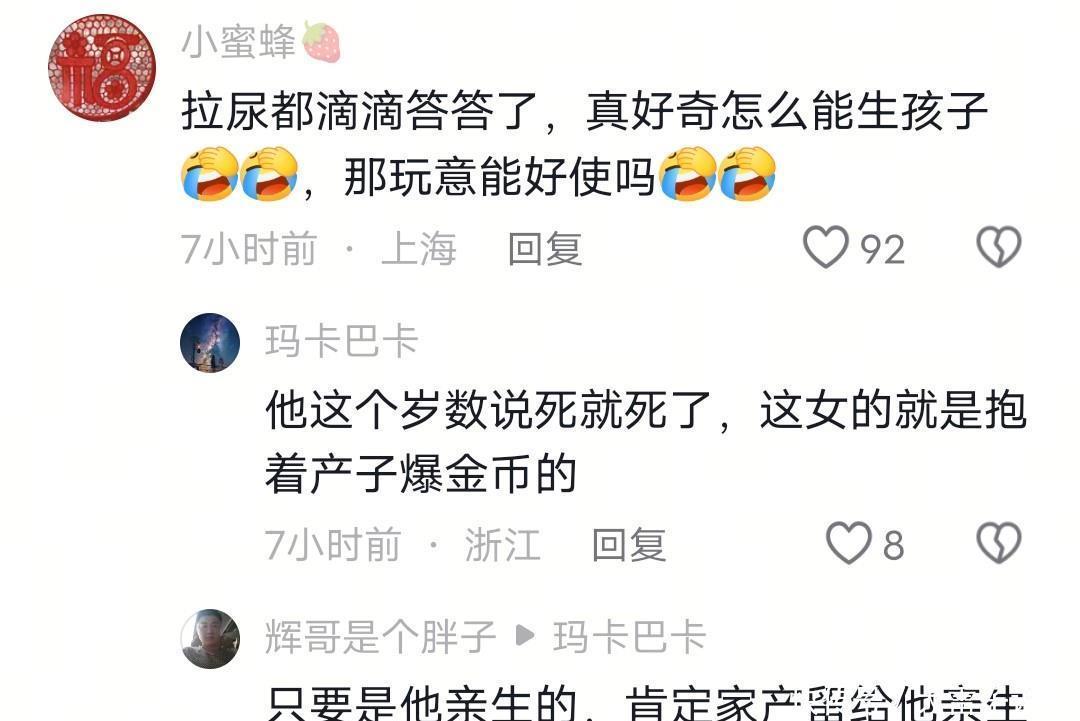Image resolution: width=1080 pixels, height=721 pixels.
Task: Visit the 玛卡巴卡 username above the reply
Action: [x=342, y=341]
